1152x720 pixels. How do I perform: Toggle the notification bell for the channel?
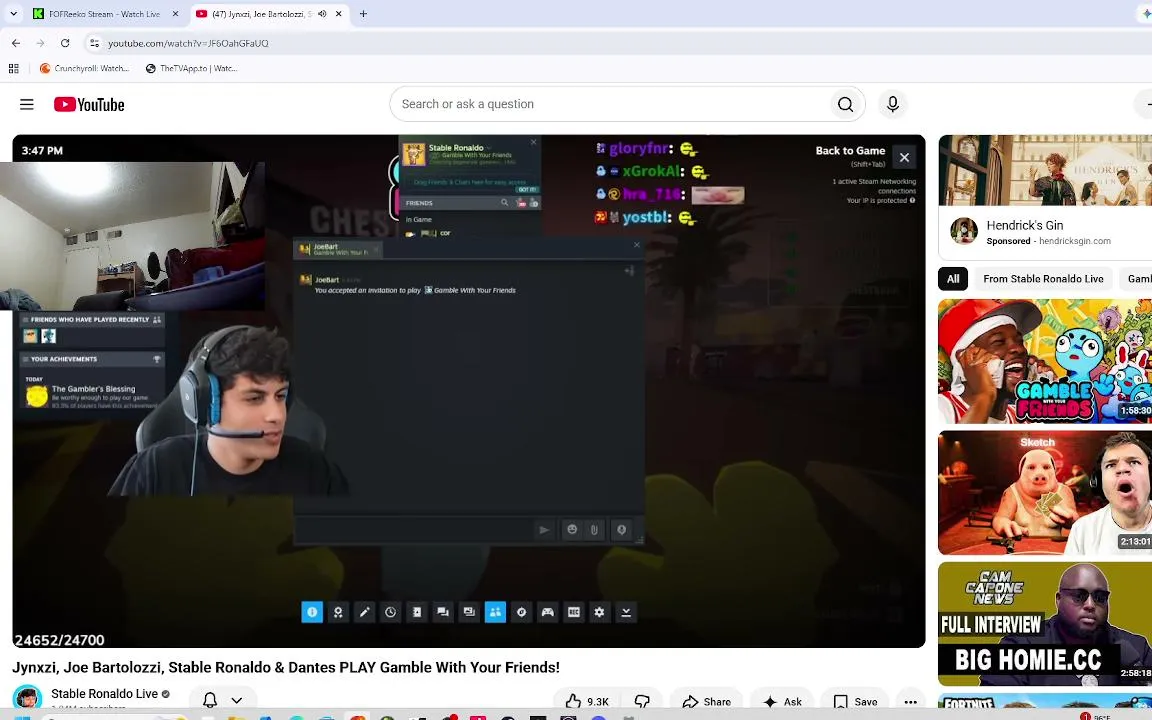click(210, 700)
